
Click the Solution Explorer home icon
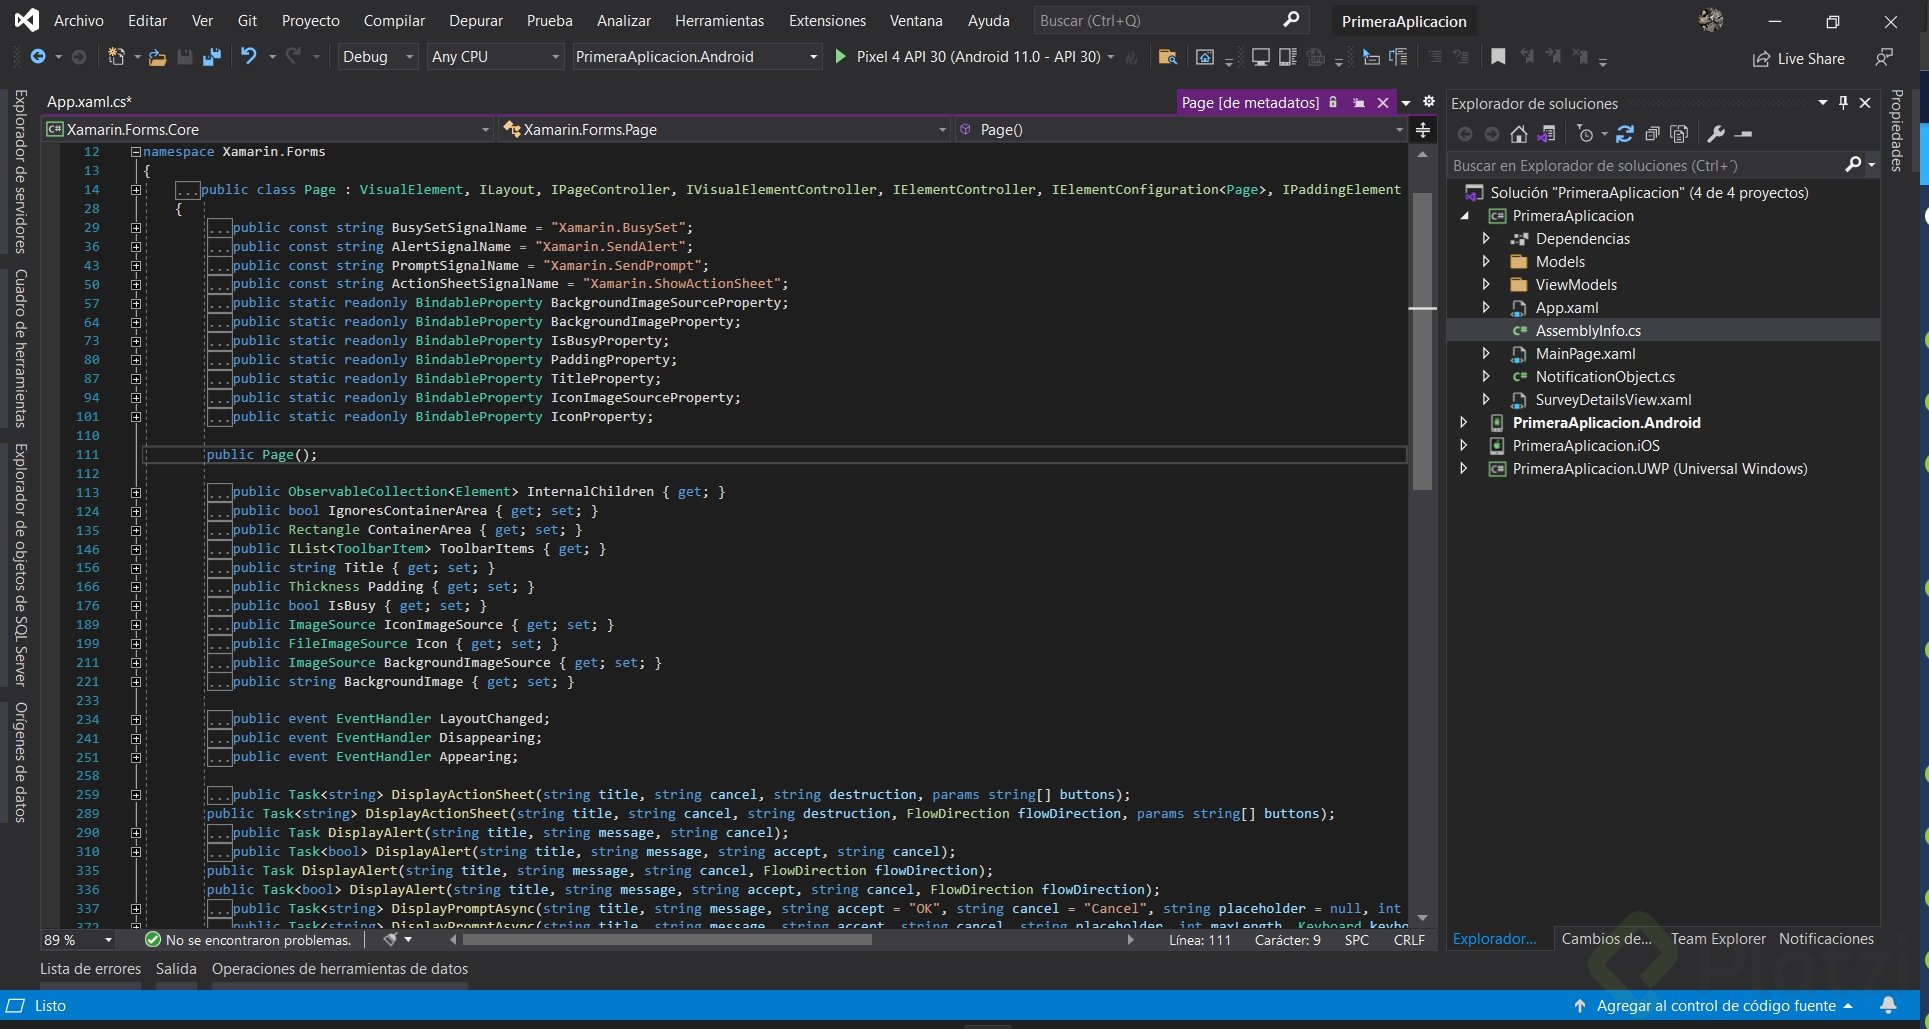click(x=1518, y=134)
